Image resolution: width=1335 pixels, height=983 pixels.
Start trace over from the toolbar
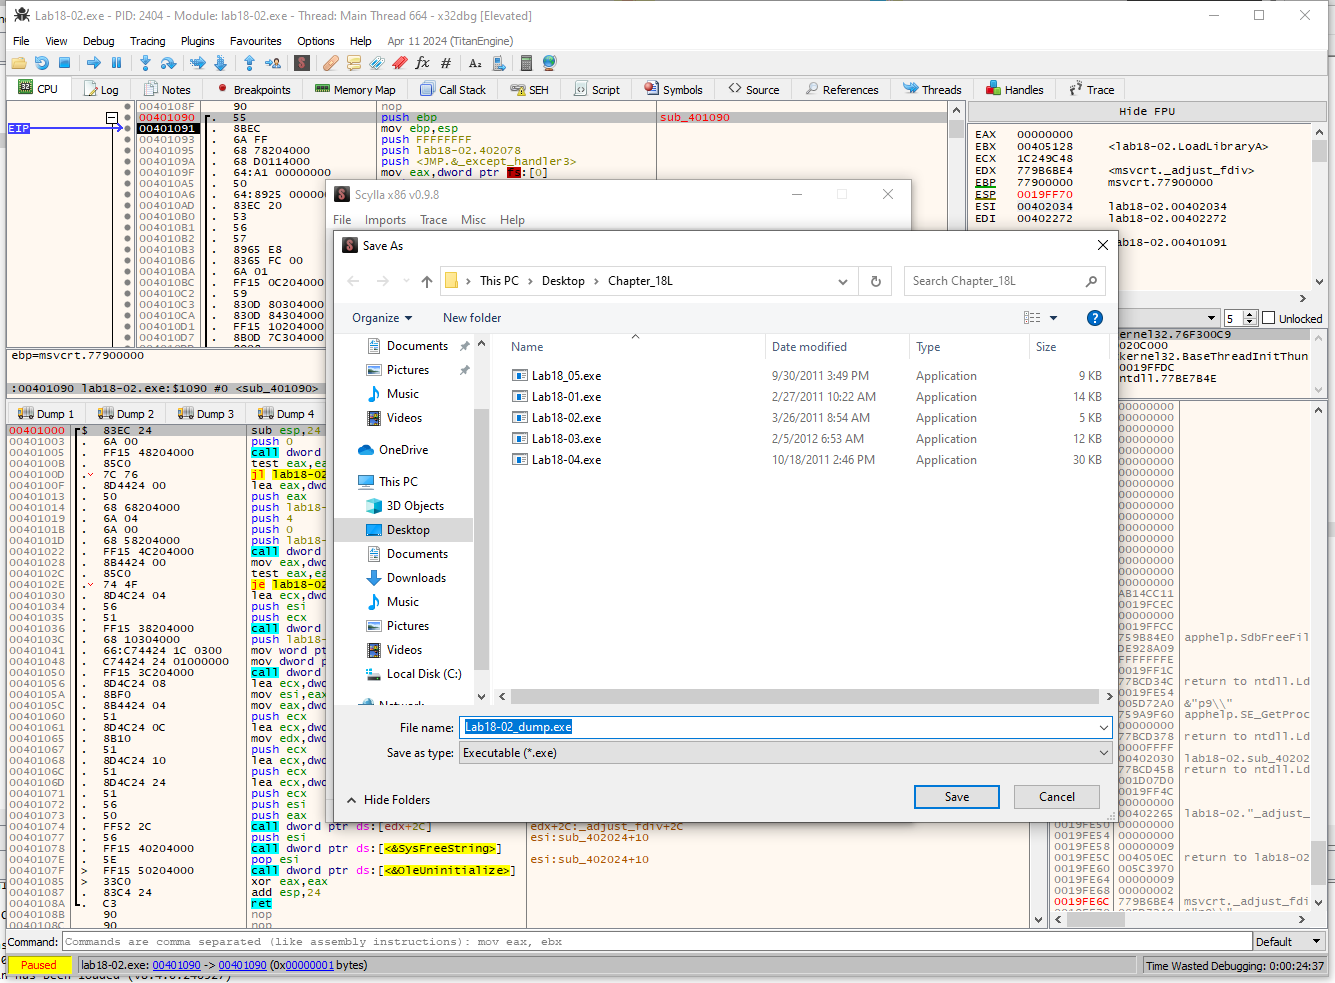pos(221,63)
